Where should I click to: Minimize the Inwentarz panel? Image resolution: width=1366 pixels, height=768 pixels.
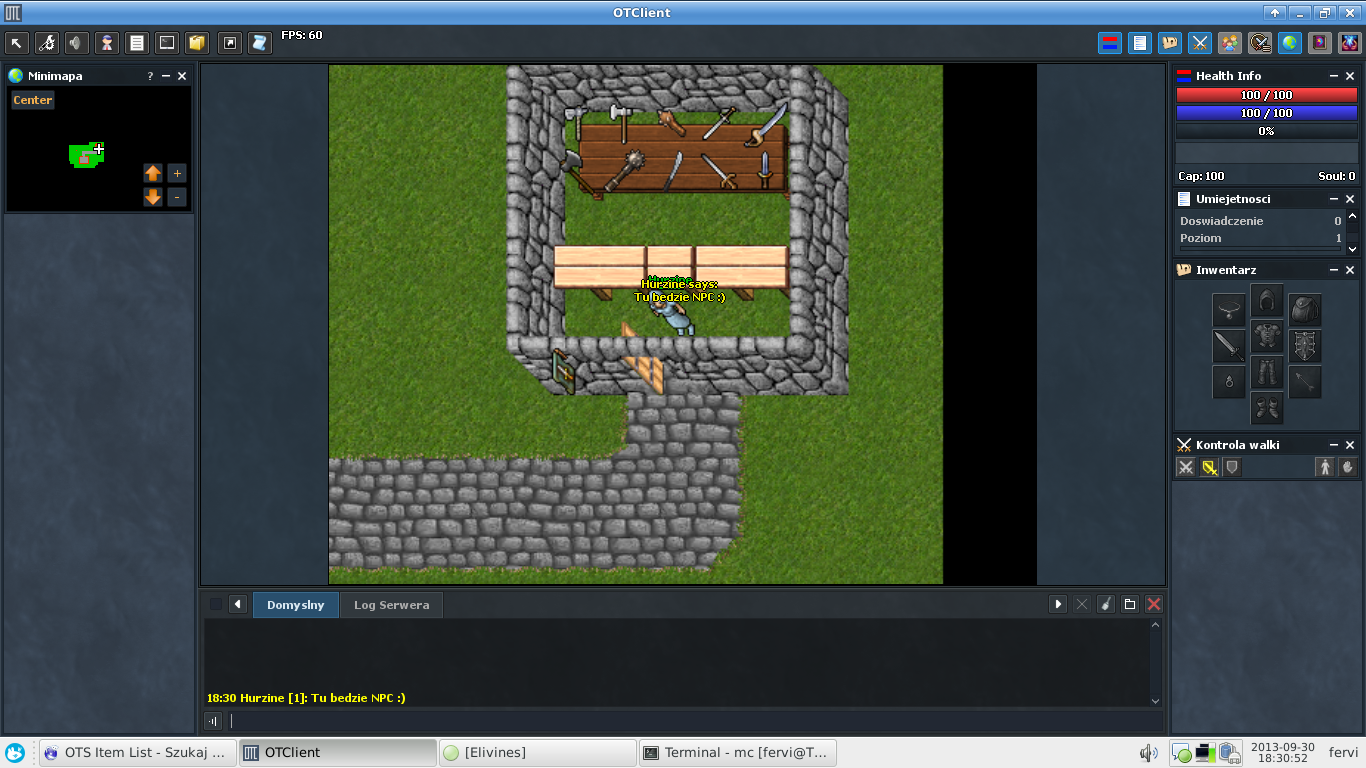[x=1334, y=270]
